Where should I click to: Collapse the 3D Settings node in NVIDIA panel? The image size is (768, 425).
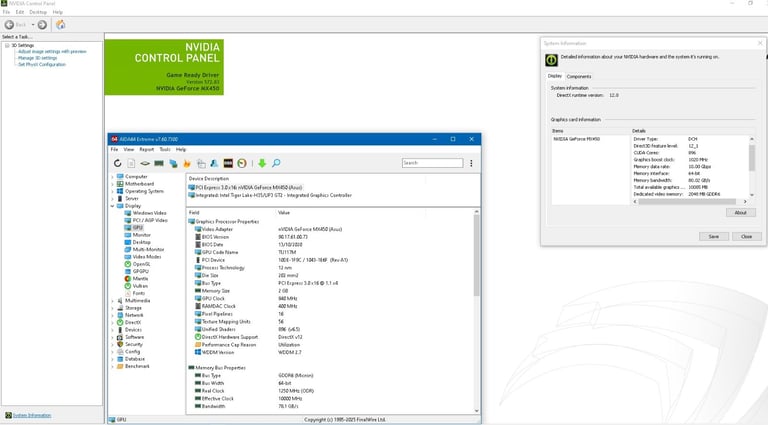click(7, 46)
